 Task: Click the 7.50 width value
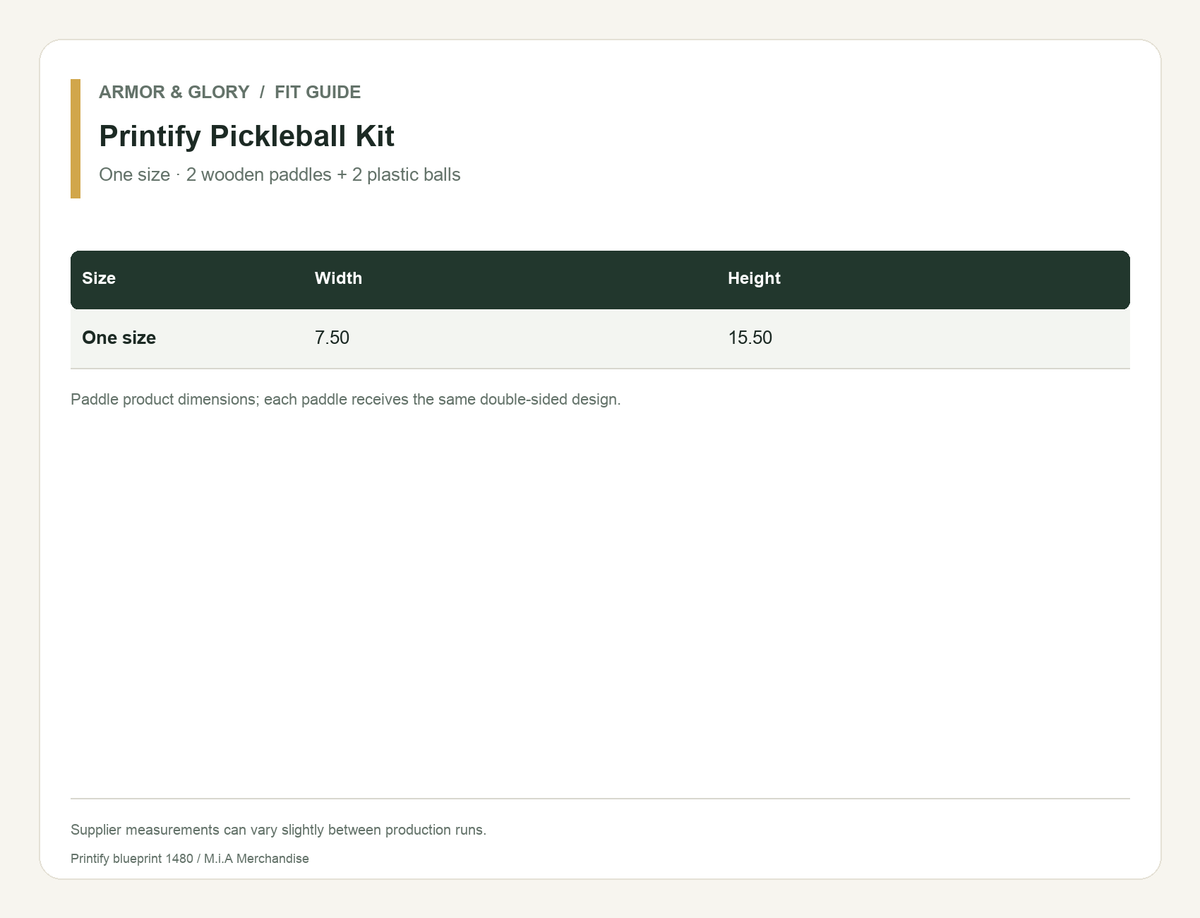(x=332, y=338)
